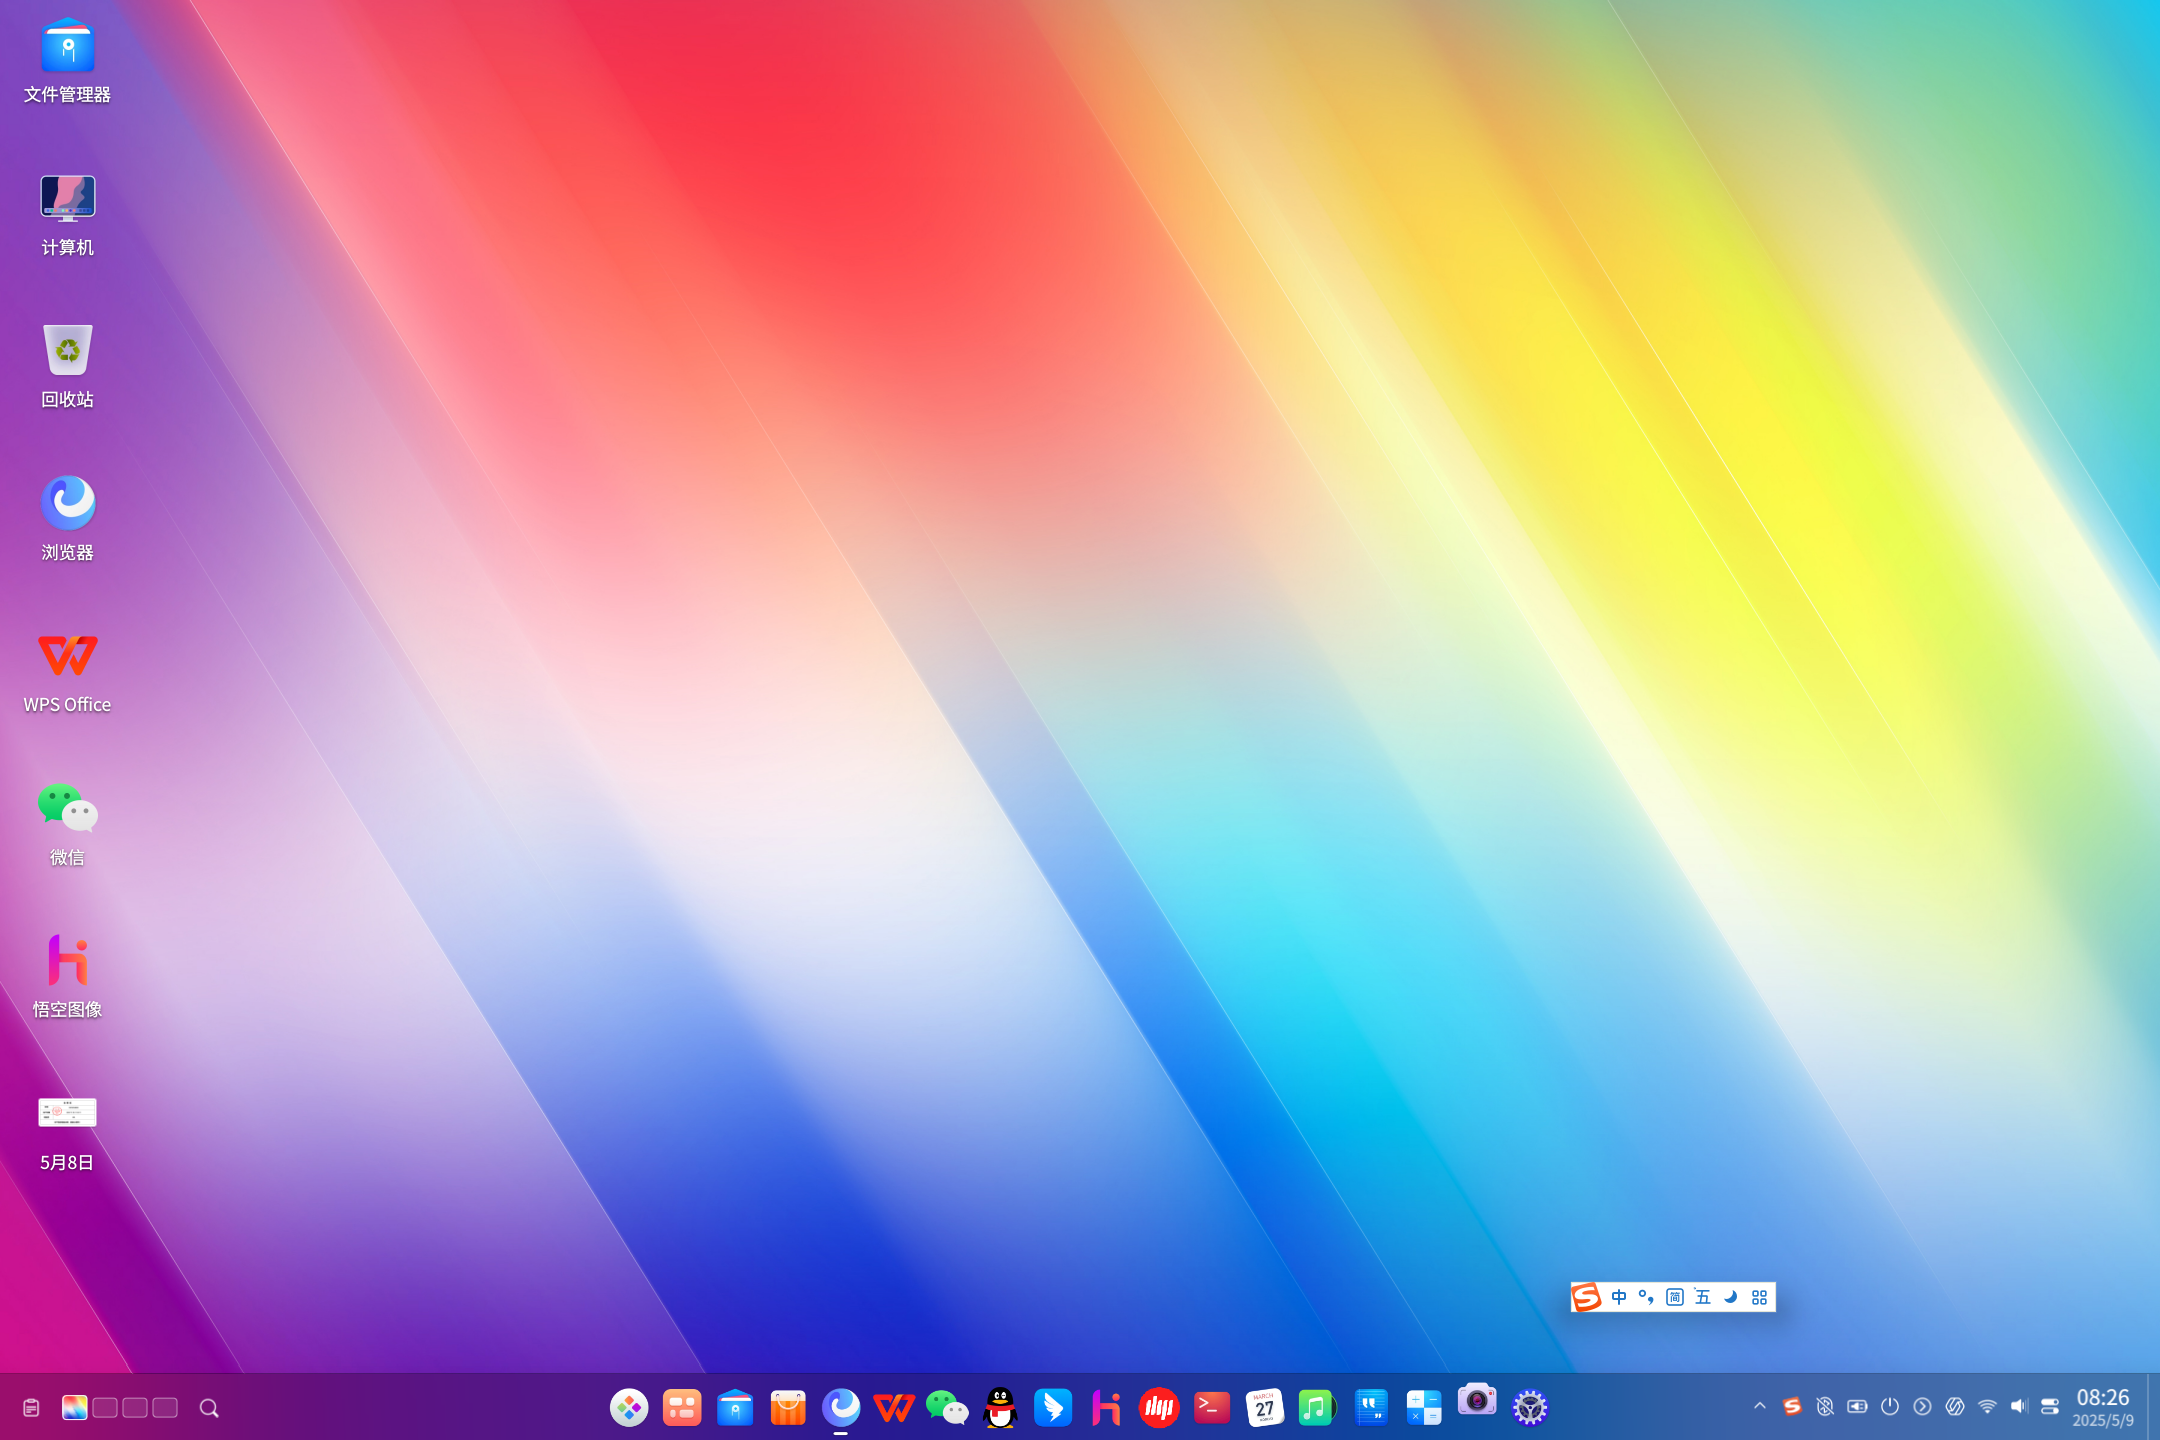Image resolution: width=2160 pixels, height=1440 pixels.
Task: Toggle the moon half-width/full-width button
Action: (1731, 1297)
